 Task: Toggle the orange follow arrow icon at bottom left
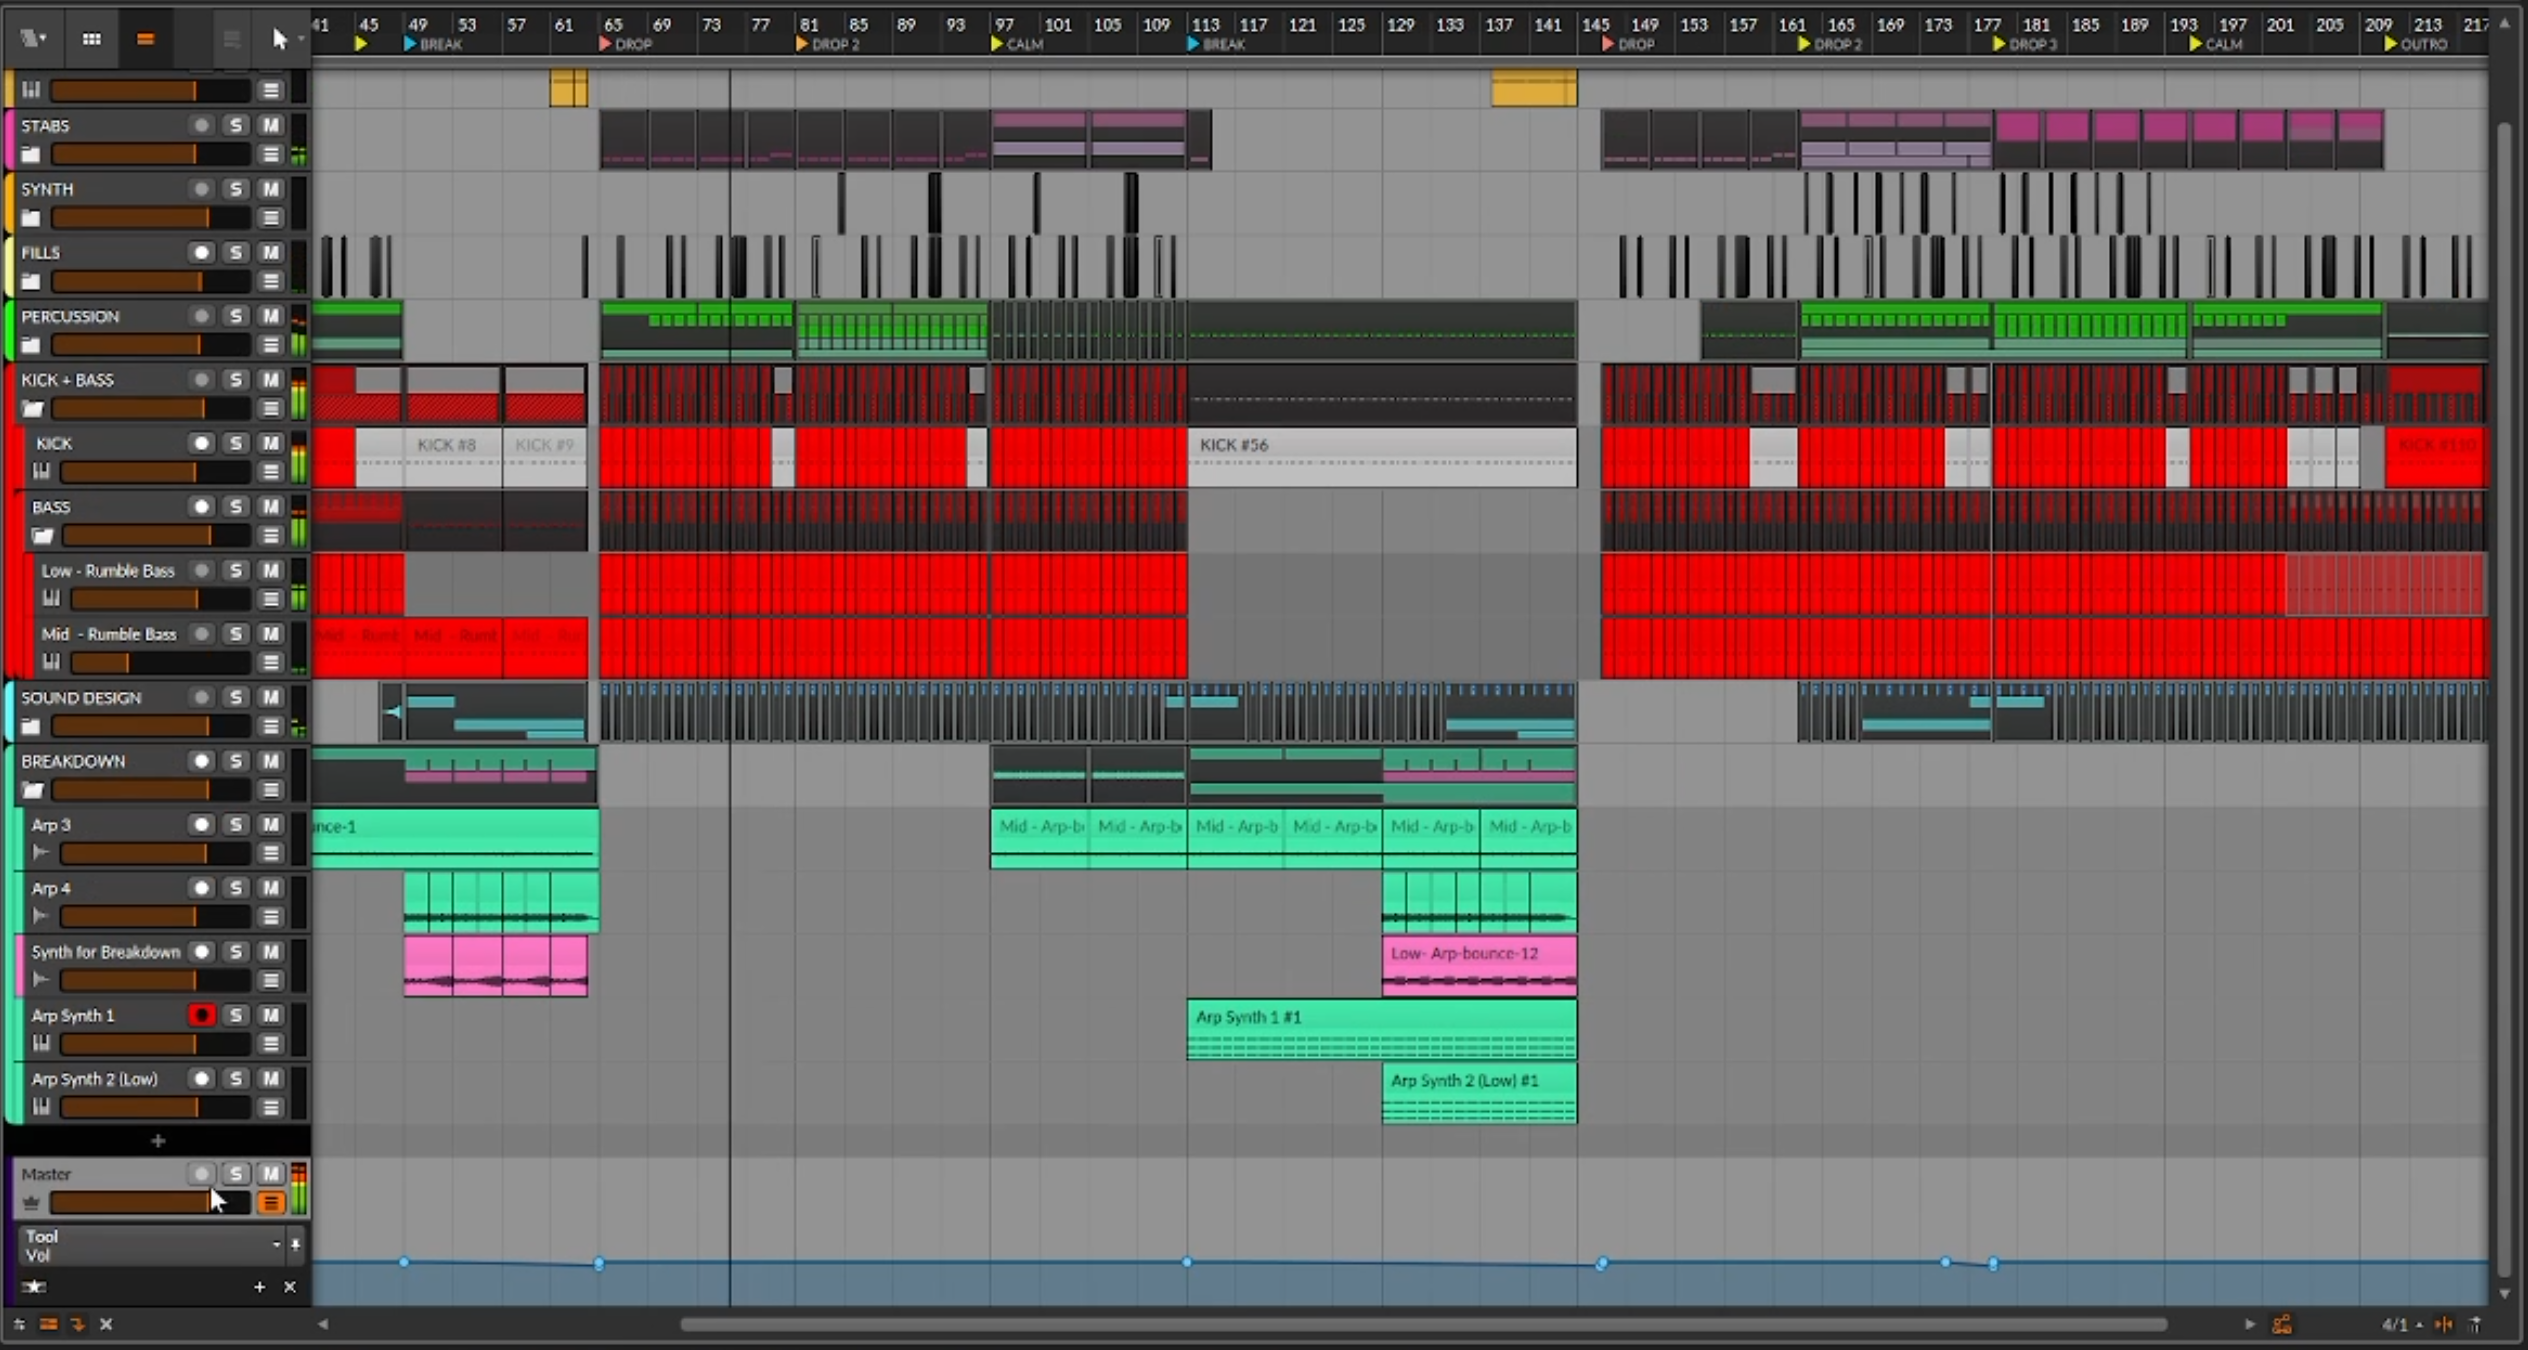(77, 1324)
